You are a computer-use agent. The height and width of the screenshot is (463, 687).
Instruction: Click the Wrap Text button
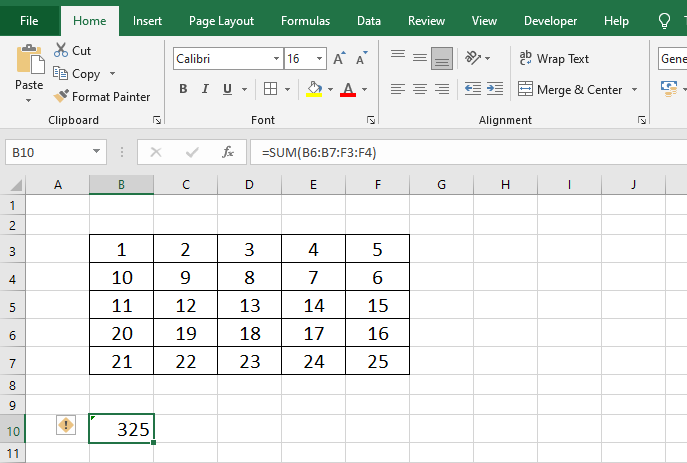(554, 58)
